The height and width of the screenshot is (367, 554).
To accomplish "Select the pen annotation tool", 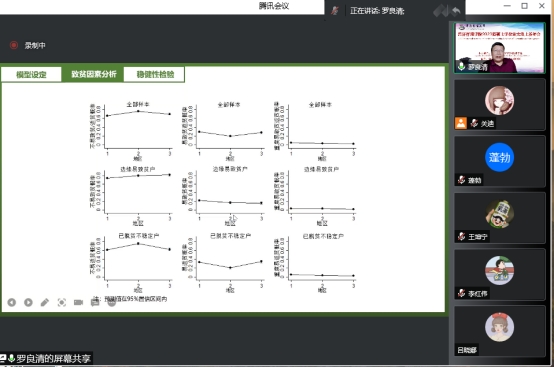I will coord(45,302).
